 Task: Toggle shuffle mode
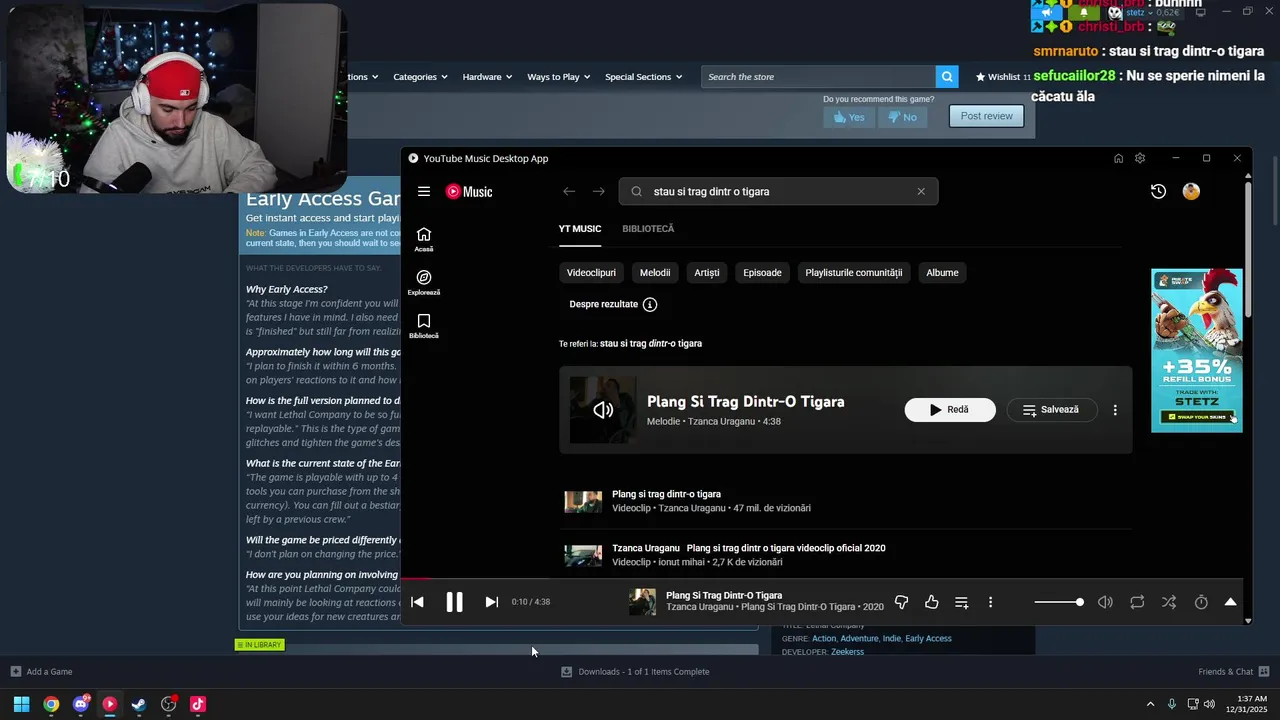pos(1169,602)
